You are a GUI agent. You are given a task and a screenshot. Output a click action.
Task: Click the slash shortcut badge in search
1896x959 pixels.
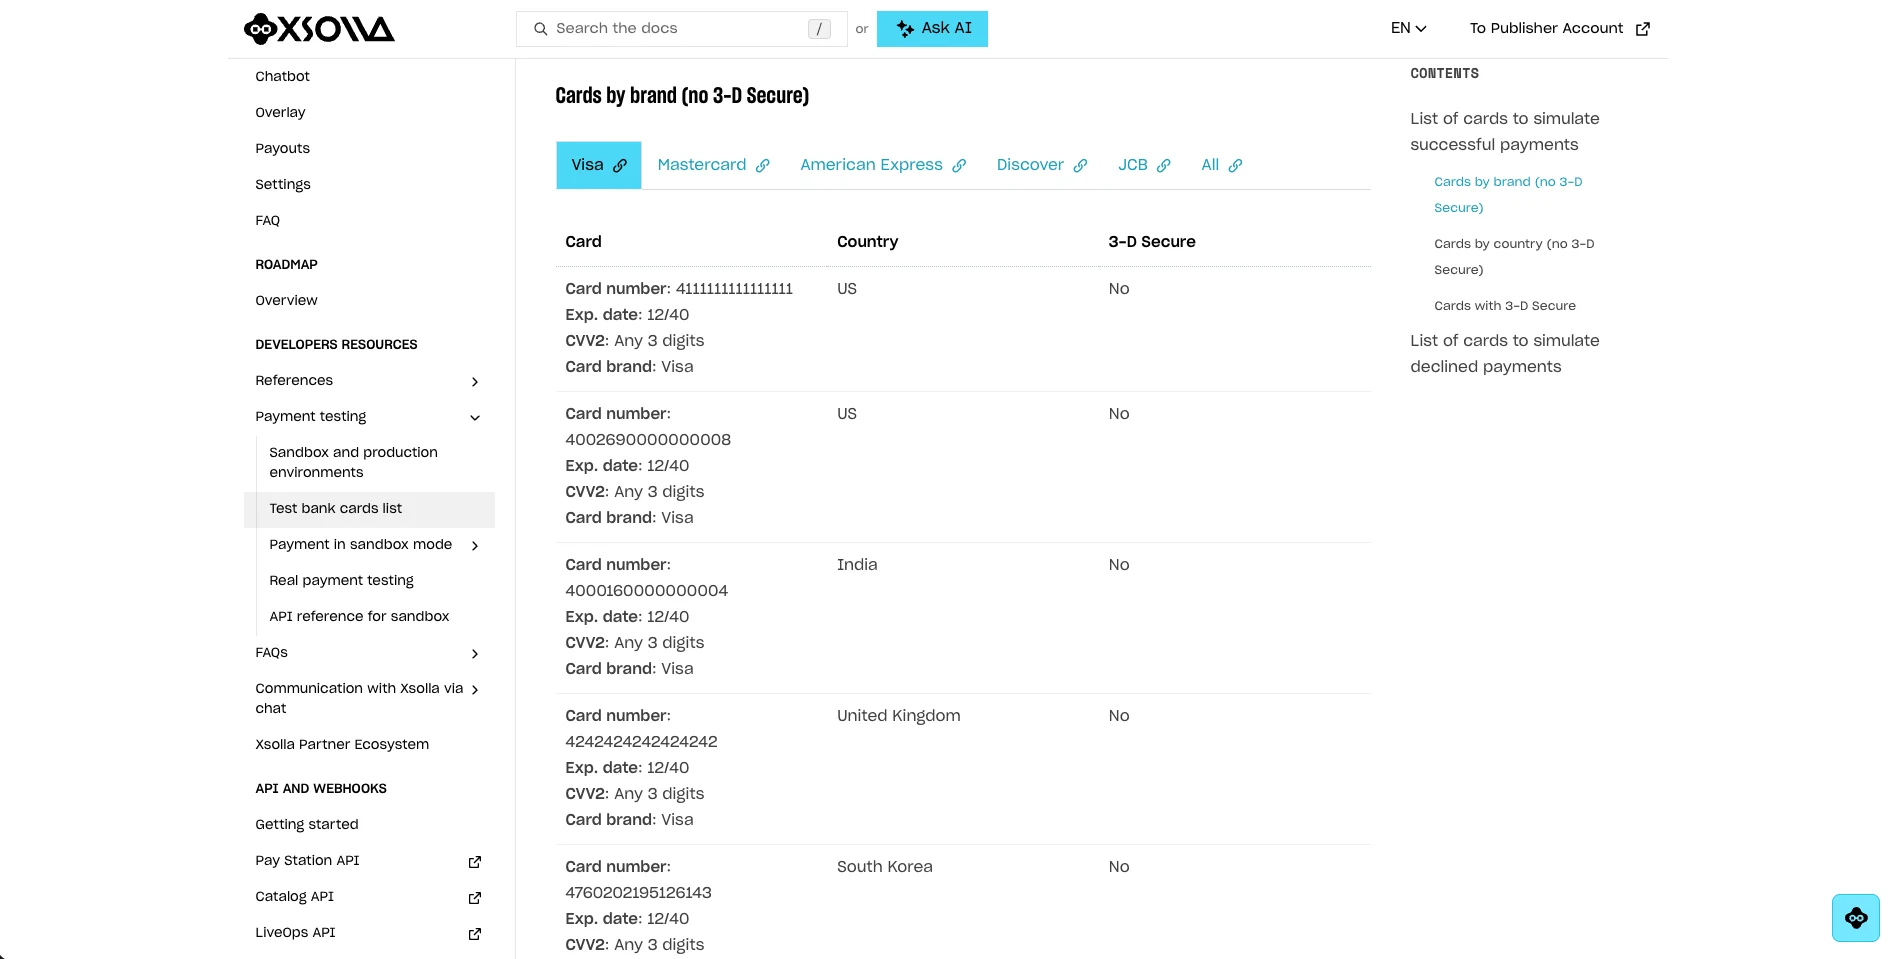[x=819, y=29]
